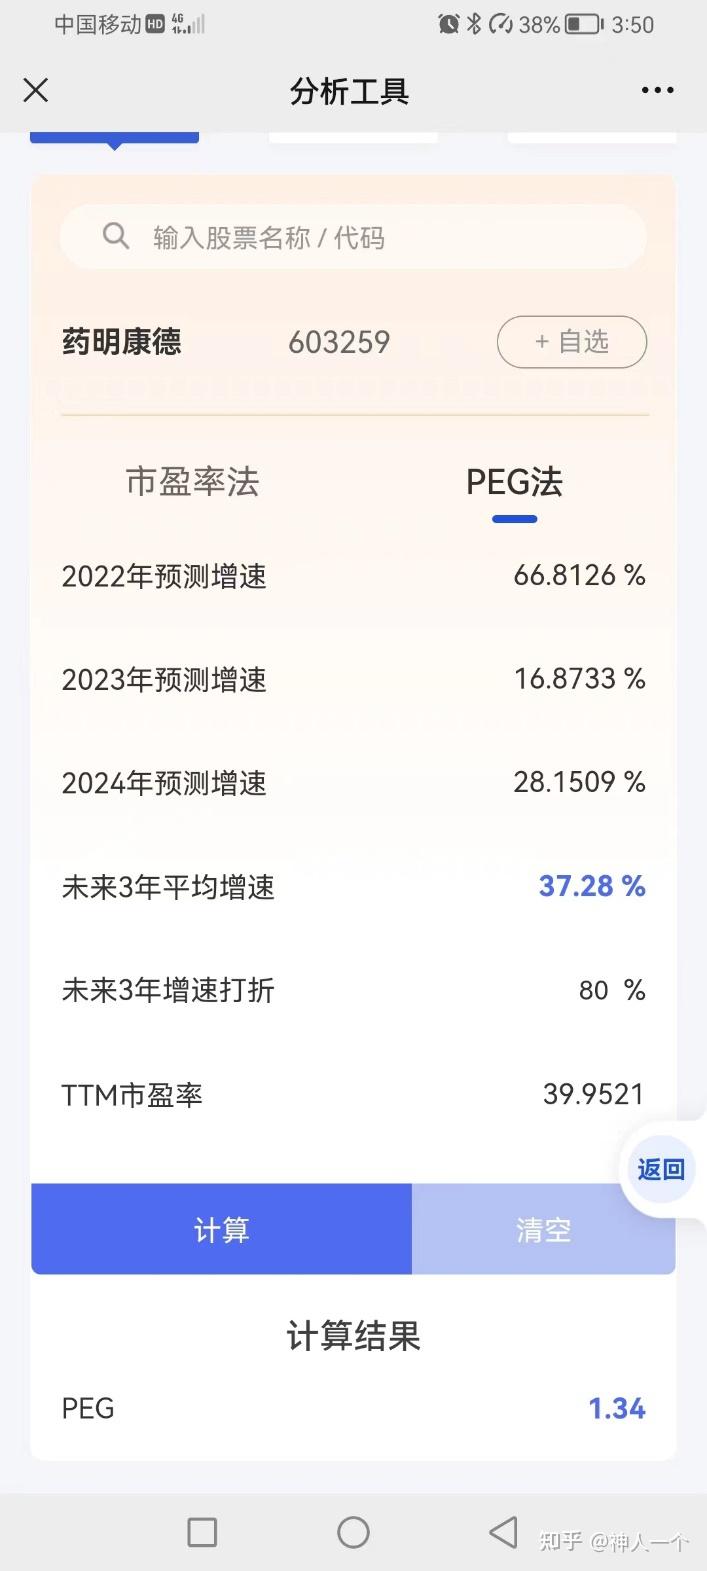Switch to the 市盈率法 tab

190,482
